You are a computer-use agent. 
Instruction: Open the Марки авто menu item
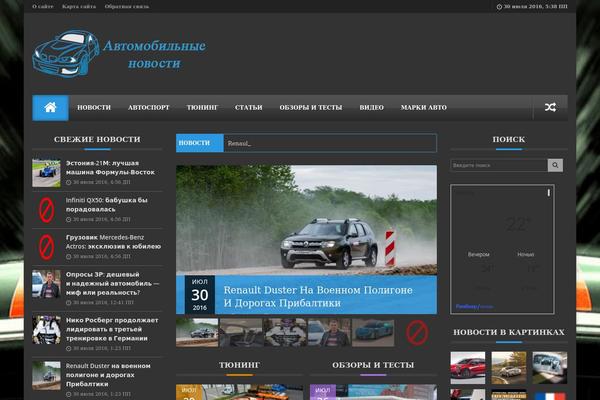point(424,108)
